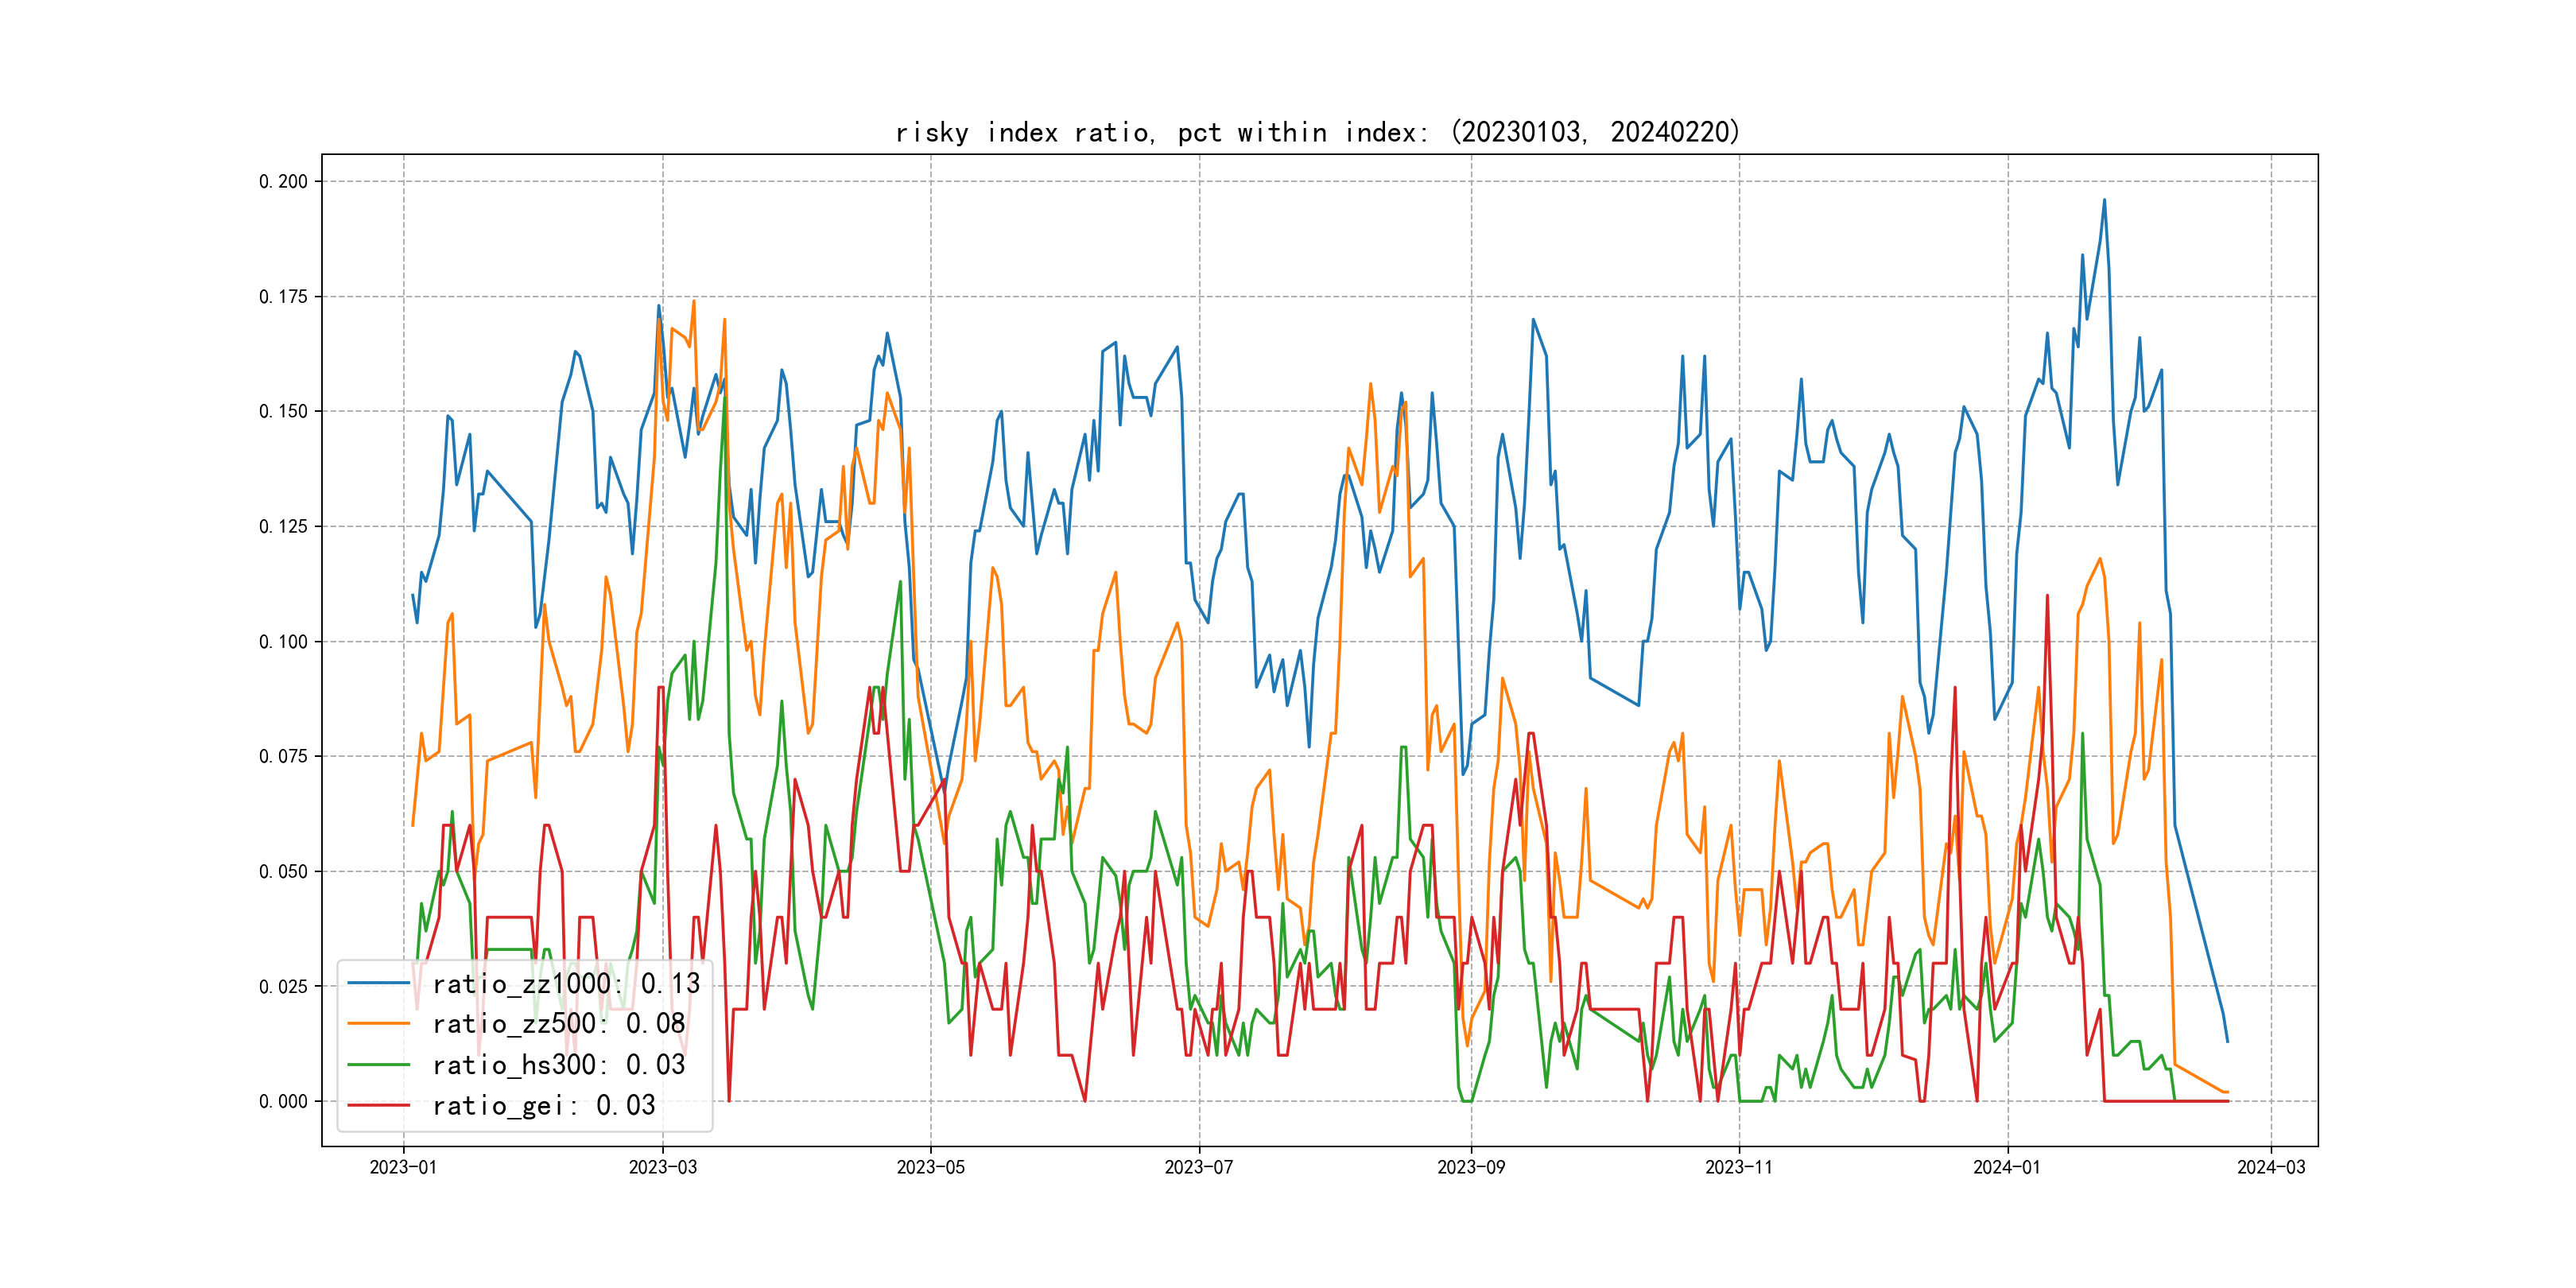
Task: Click the ratio_zz1000 legend entry
Action: (x=565, y=984)
